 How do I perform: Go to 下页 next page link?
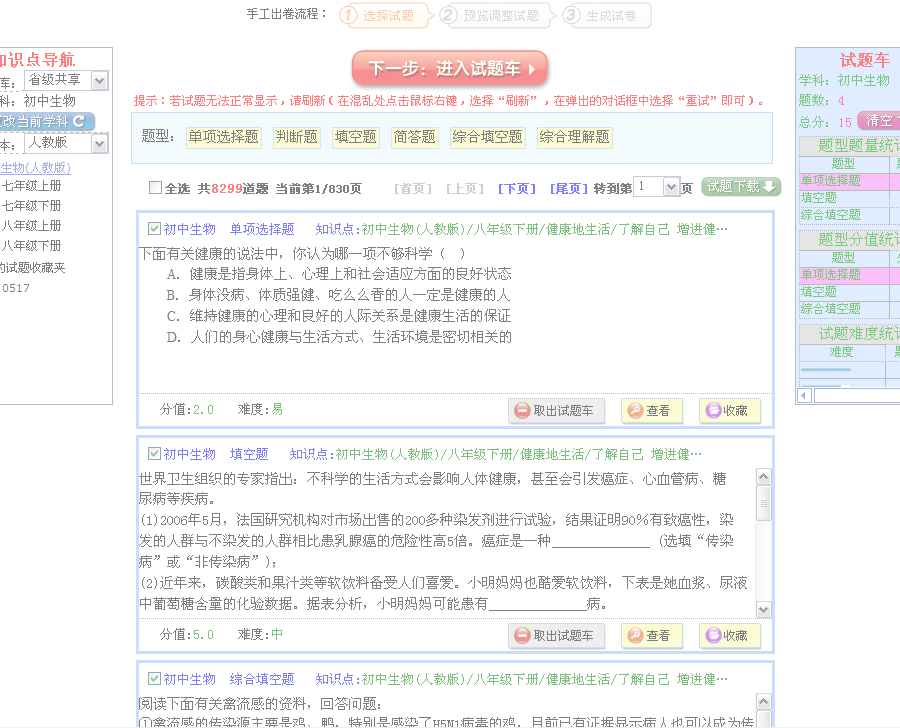[517, 188]
